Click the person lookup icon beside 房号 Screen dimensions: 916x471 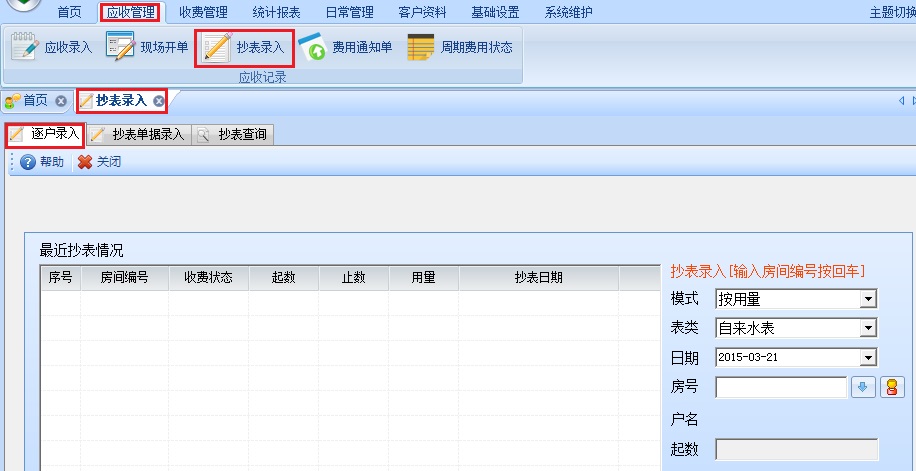coord(891,387)
